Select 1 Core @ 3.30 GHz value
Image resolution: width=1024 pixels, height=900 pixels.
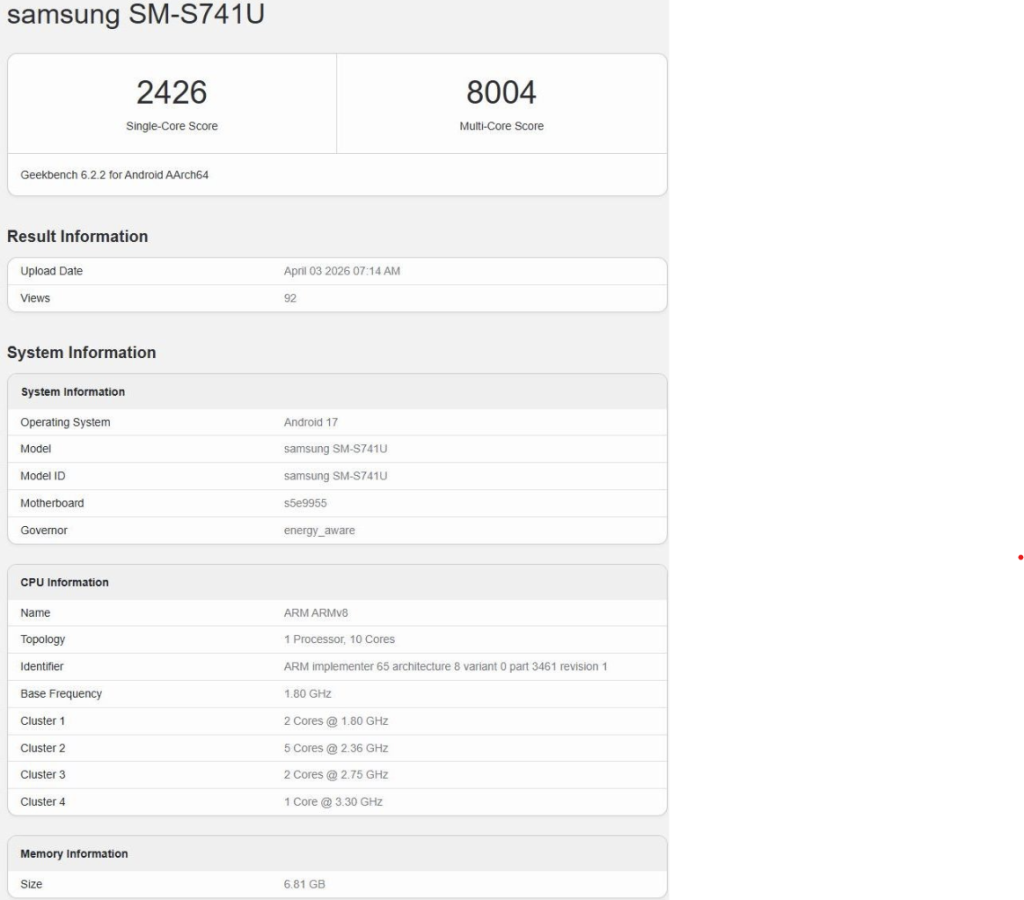pos(333,802)
